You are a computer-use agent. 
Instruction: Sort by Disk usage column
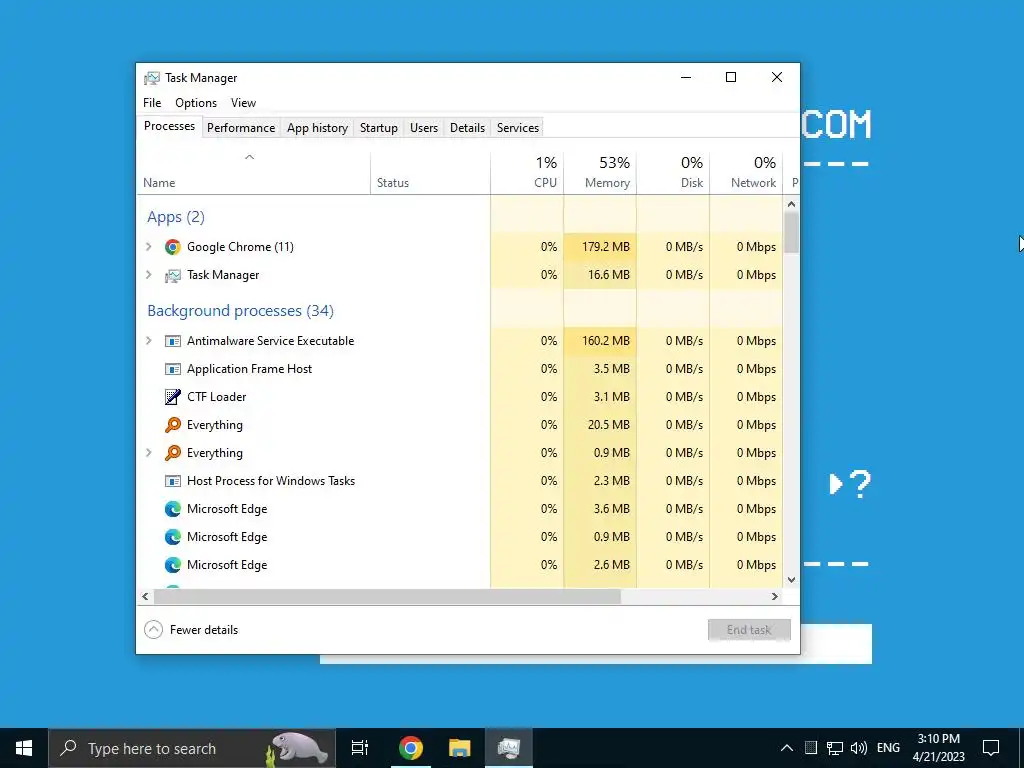pos(673,173)
